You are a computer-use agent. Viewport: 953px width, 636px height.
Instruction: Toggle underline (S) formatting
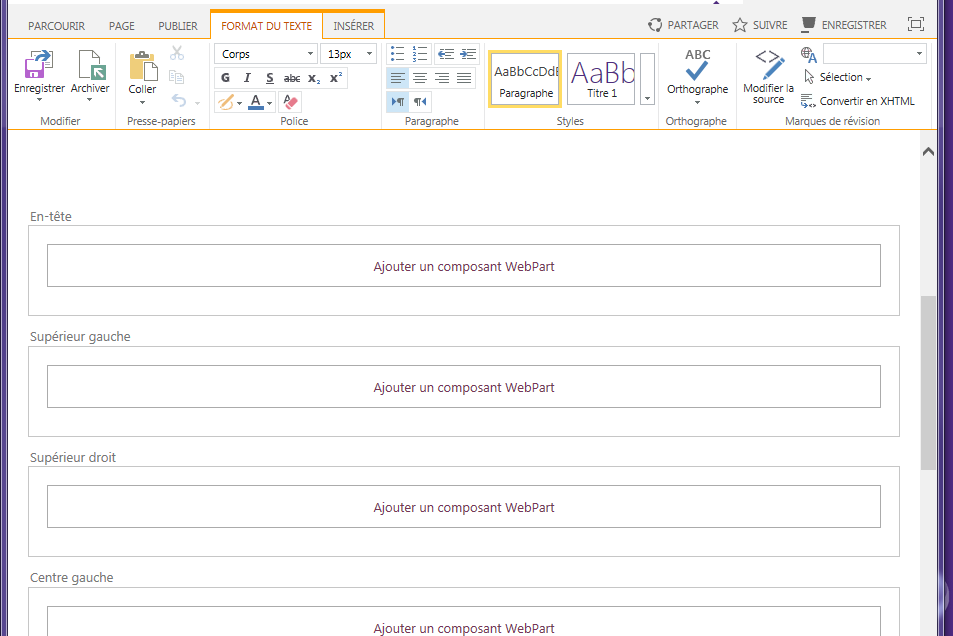click(x=270, y=78)
